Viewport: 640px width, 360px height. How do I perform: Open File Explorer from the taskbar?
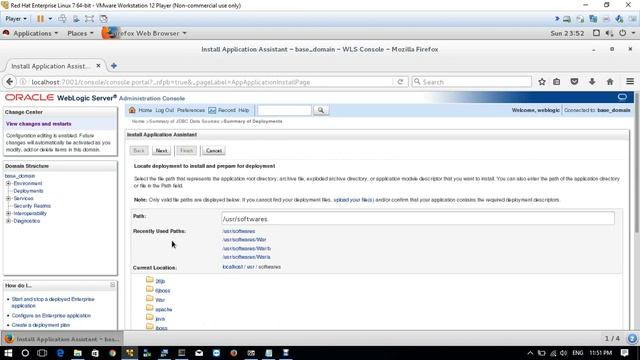point(78,353)
